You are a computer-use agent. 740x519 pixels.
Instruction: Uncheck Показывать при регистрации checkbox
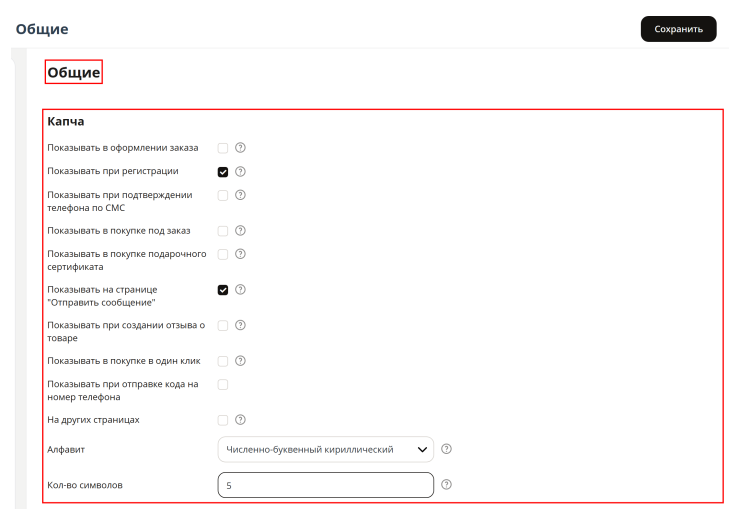[223, 172]
